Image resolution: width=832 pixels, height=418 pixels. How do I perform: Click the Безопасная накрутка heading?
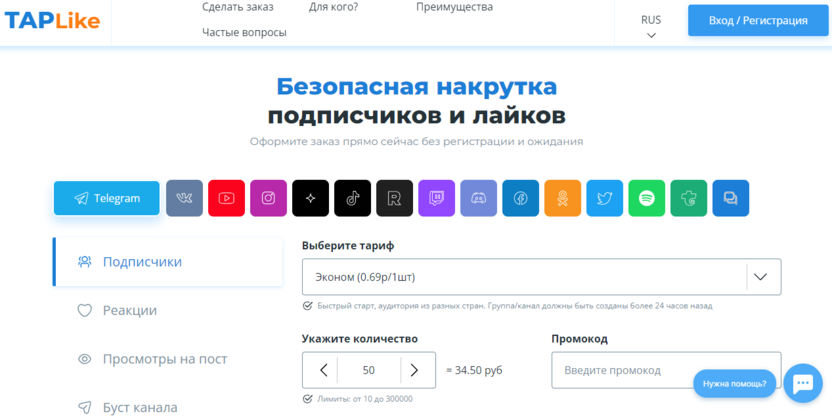pos(417,86)
